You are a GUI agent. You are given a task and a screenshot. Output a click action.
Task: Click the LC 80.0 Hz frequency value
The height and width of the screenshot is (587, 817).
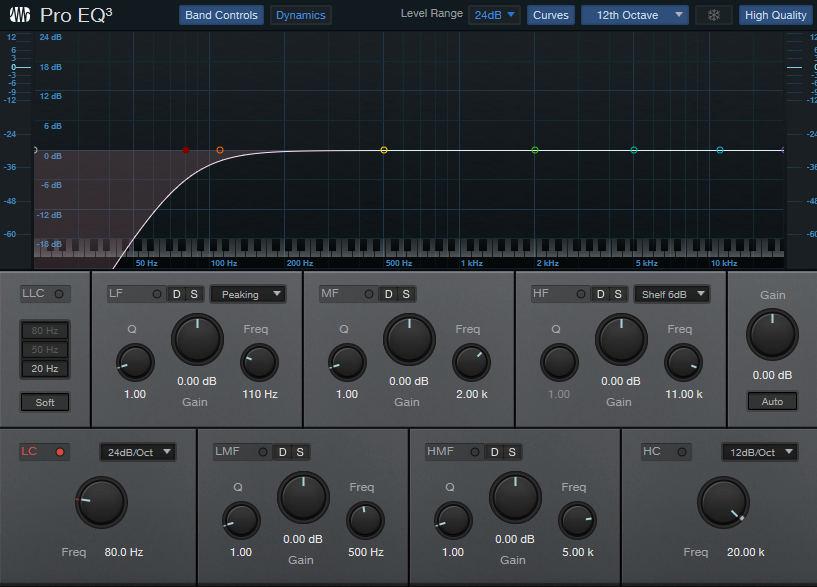coord(124,552)
